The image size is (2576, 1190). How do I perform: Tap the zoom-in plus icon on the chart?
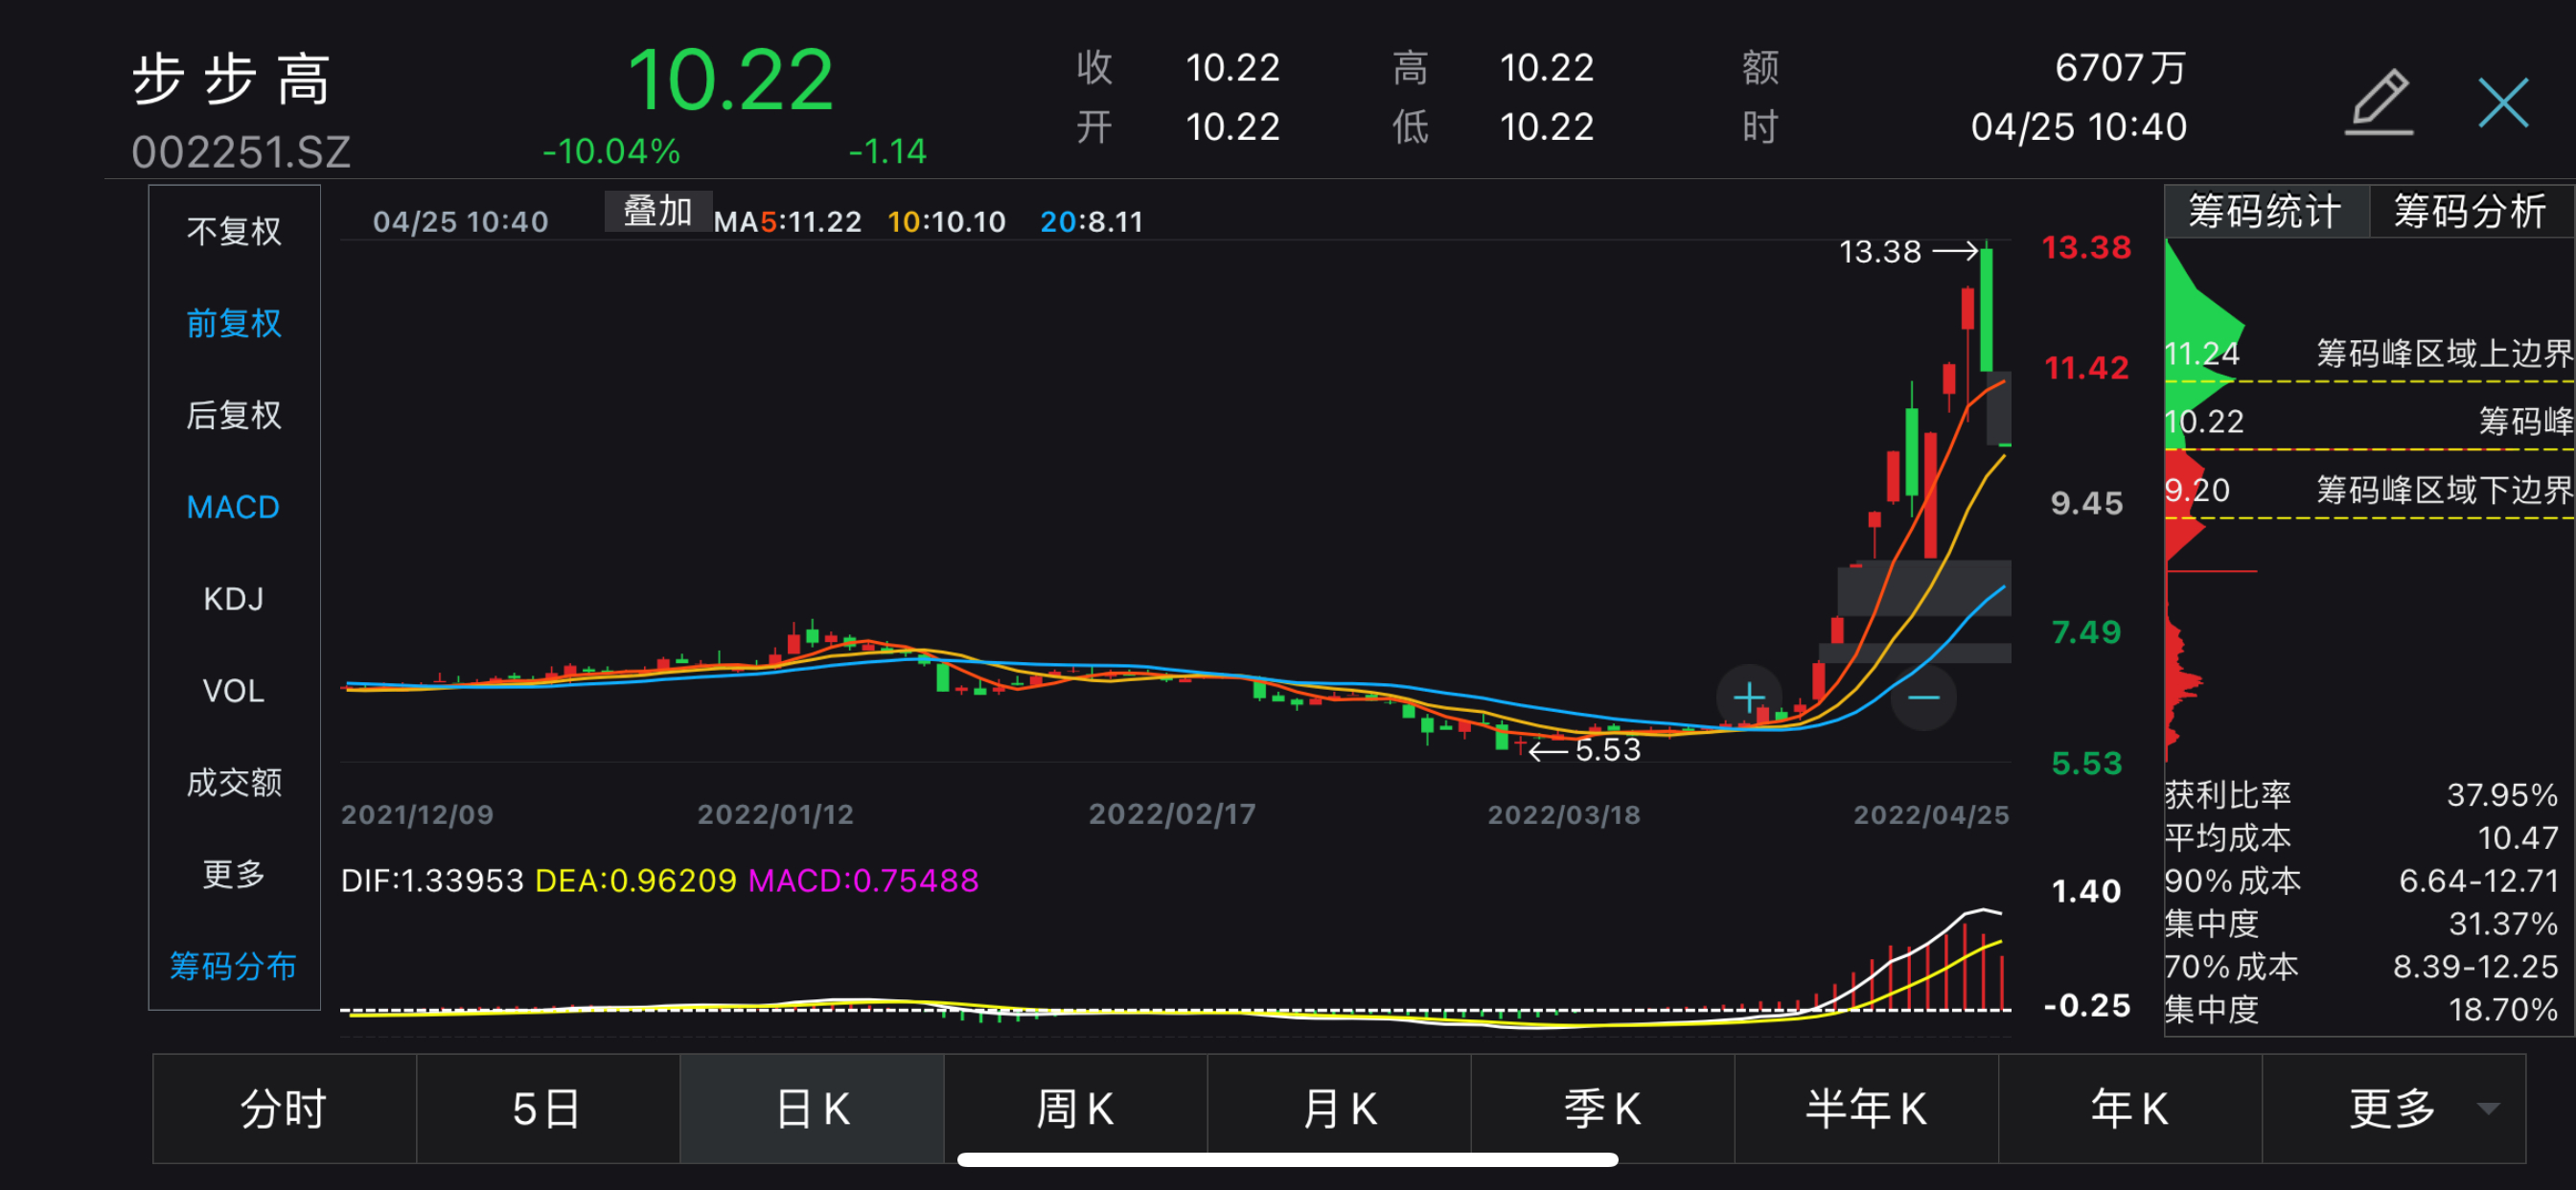(1750, 697)
